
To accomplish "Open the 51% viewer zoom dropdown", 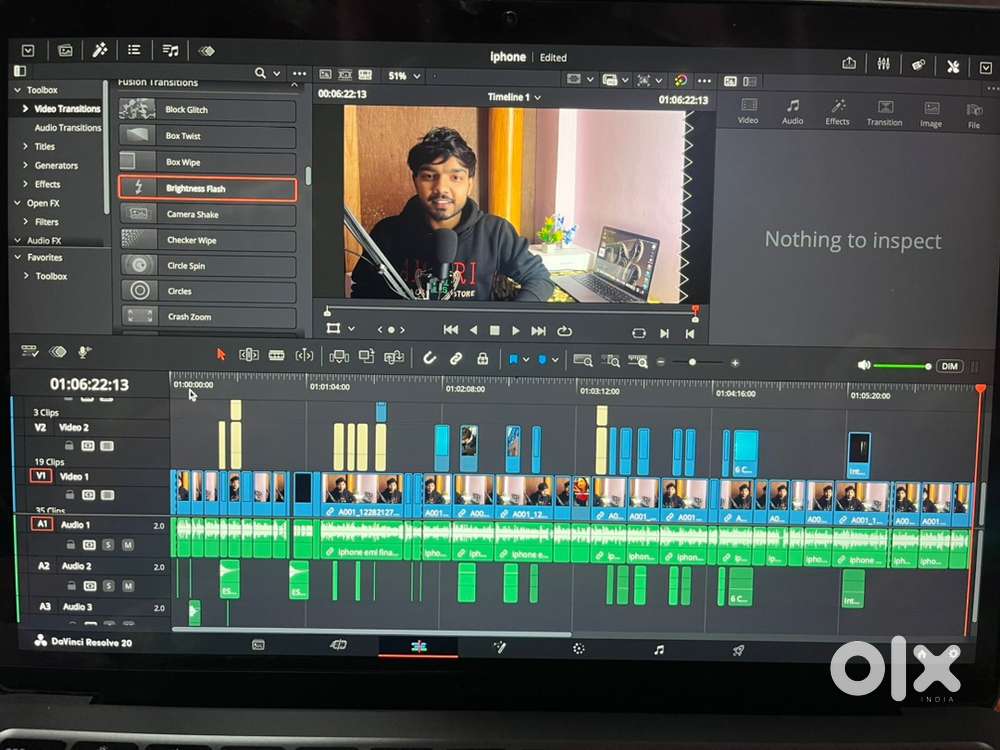I will [x=404, y=76].
